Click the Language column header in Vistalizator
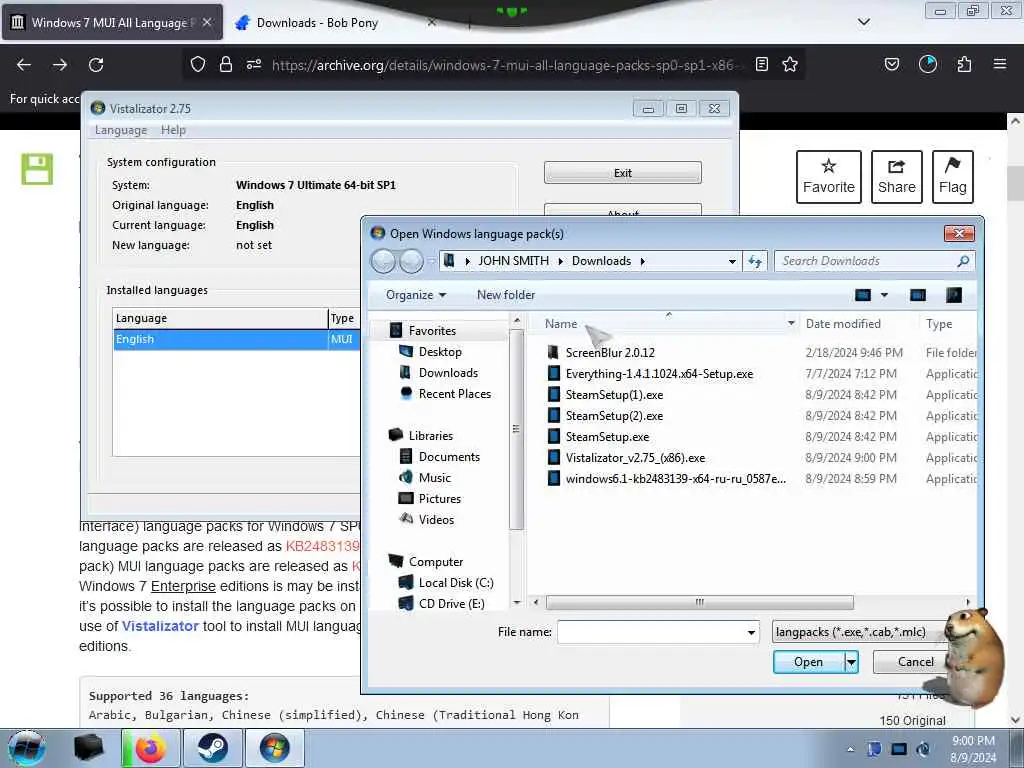Viewport: 1024px width, 768px height. click(220, 318)
